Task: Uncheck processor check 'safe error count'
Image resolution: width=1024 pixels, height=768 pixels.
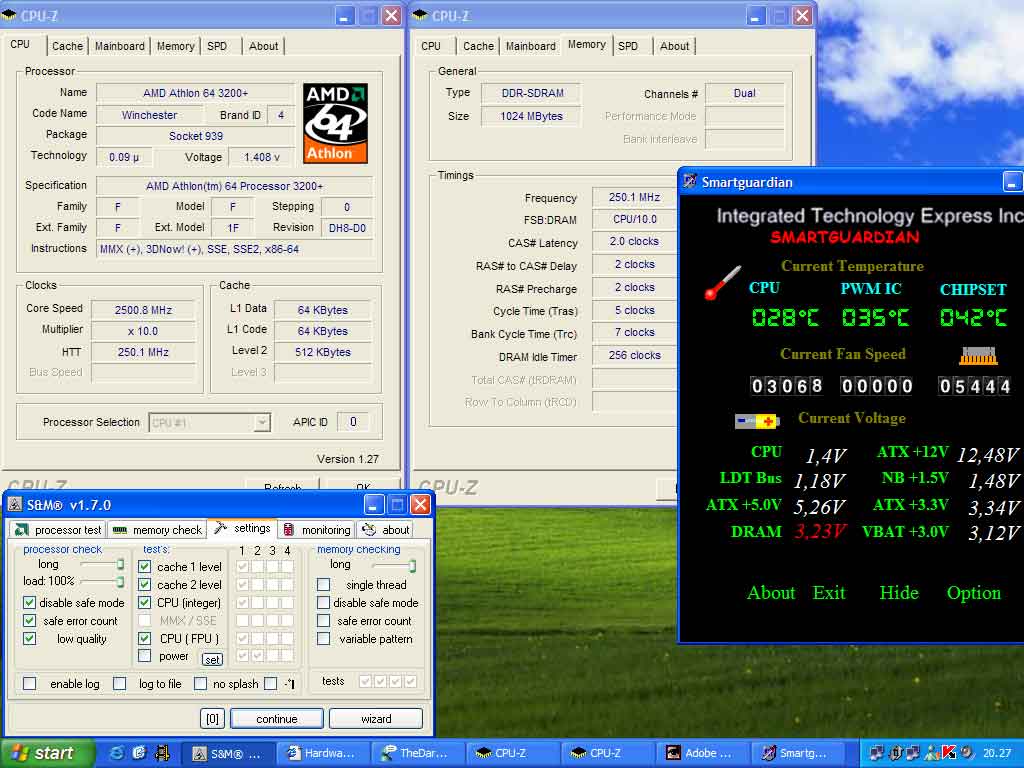Action: point(29,620)
